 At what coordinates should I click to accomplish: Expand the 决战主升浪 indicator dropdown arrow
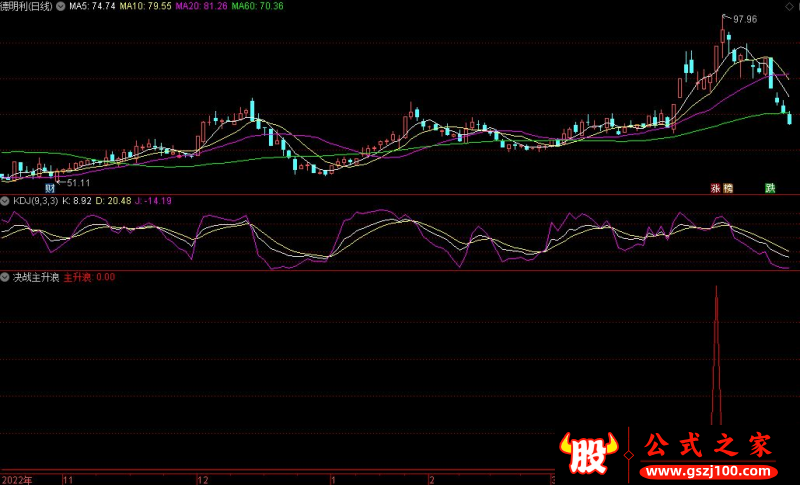point(5,276)
